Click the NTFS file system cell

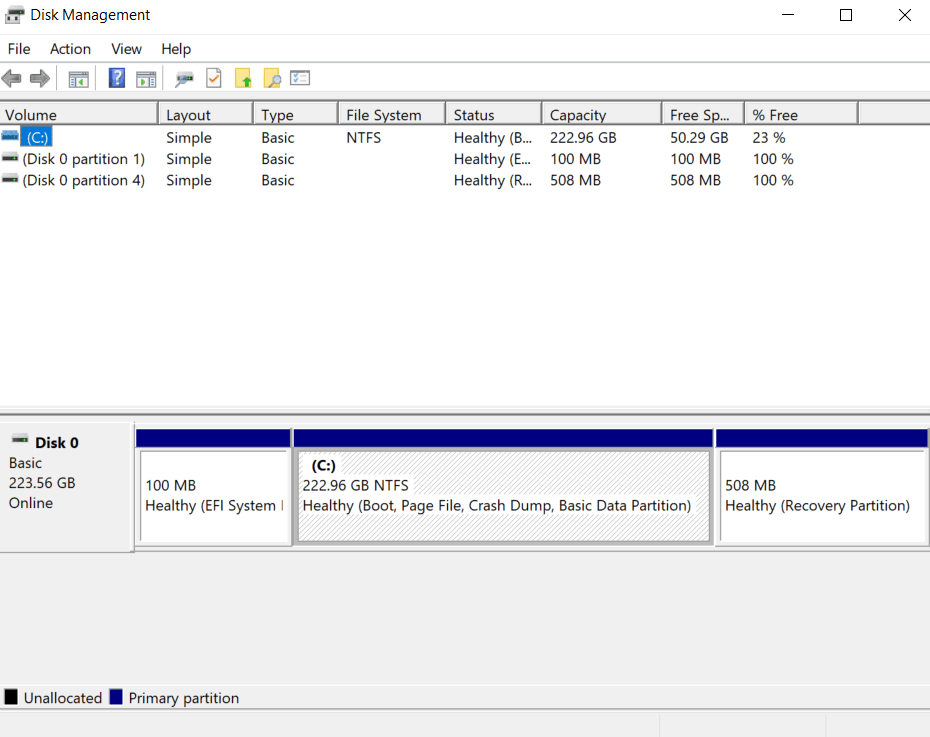(364, 138)
